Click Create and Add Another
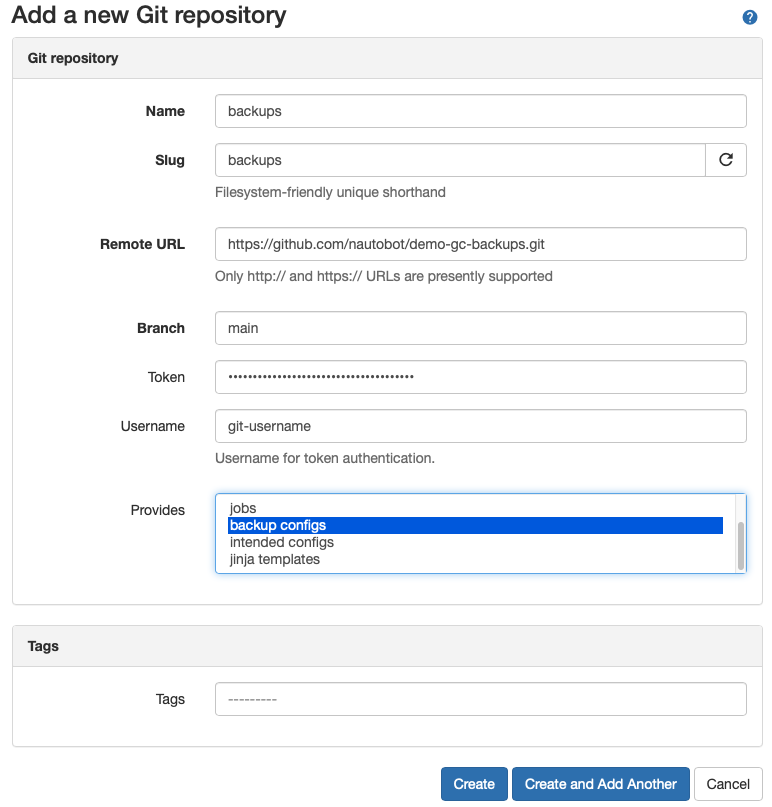This screenshot has height=807, width=772. 600,784
